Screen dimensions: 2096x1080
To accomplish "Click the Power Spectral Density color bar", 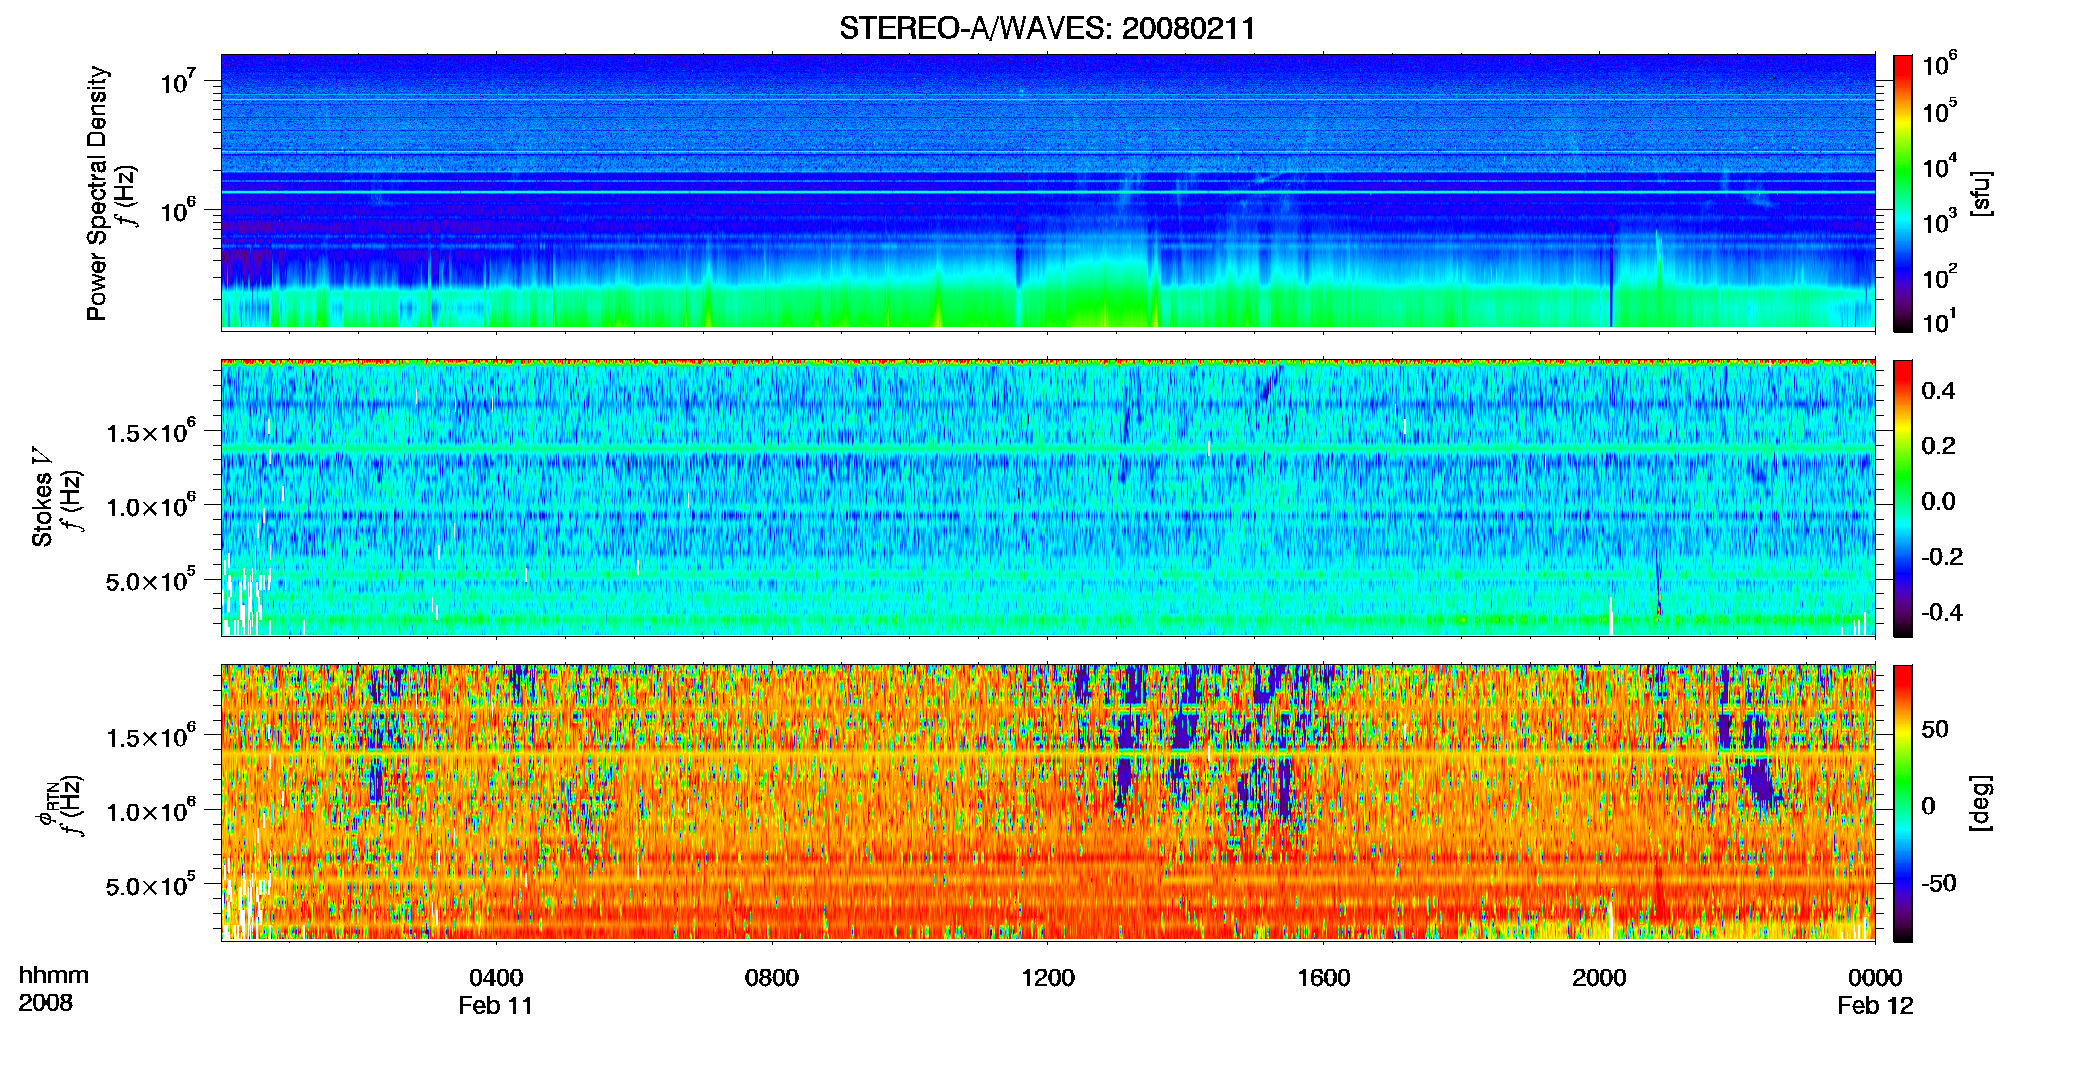I will point(1903,193).
